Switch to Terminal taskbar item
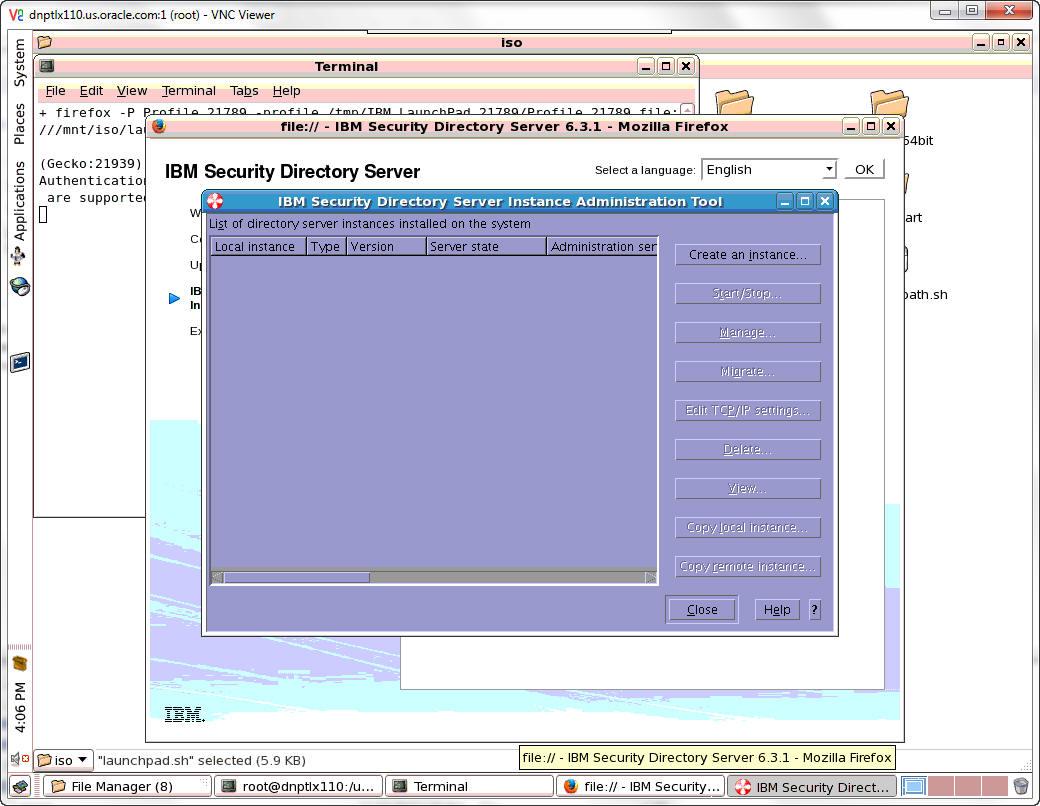1040x806 pixels. [x=470, y=787]
